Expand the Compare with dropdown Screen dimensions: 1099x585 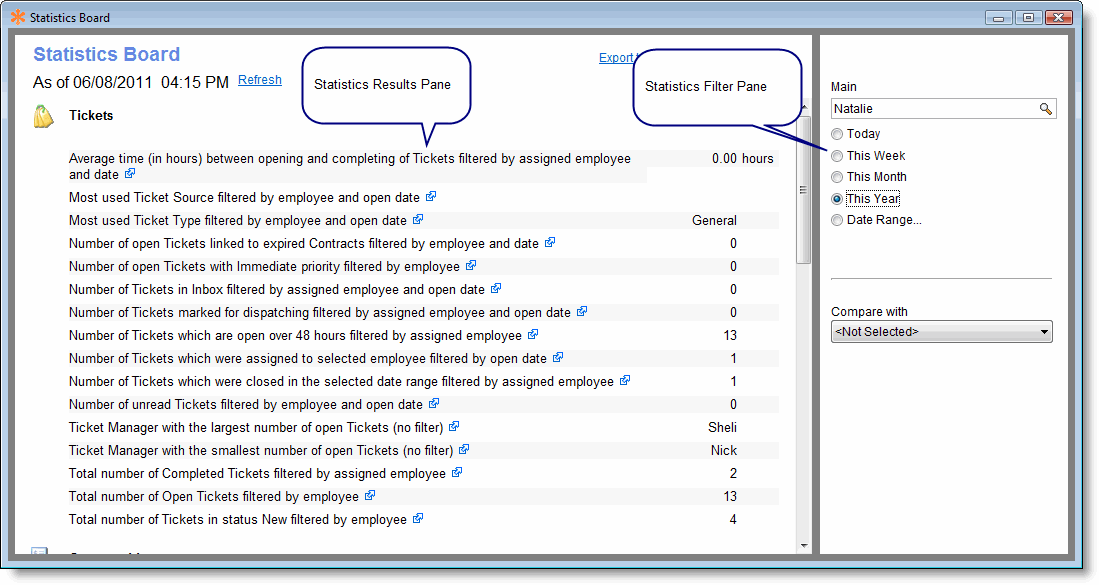(x=1044, y=332)
